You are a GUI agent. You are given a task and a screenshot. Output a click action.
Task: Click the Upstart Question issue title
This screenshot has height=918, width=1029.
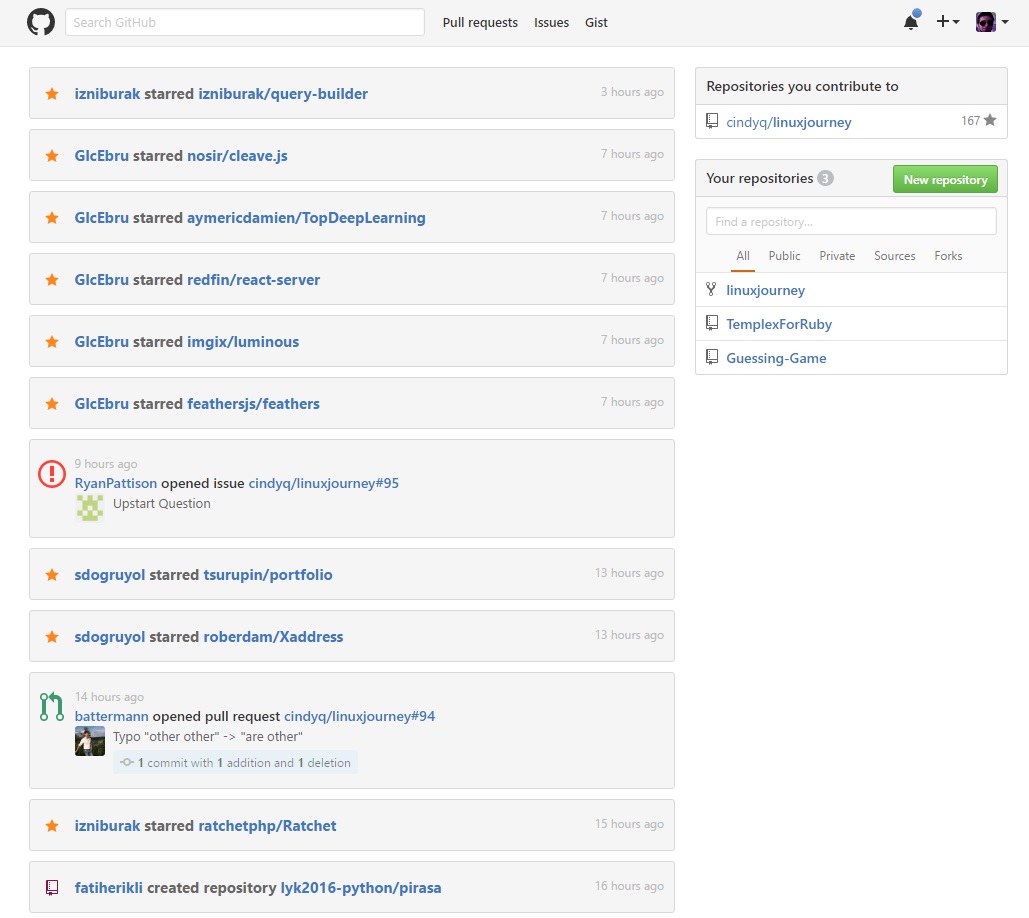[x=161, y=503]
